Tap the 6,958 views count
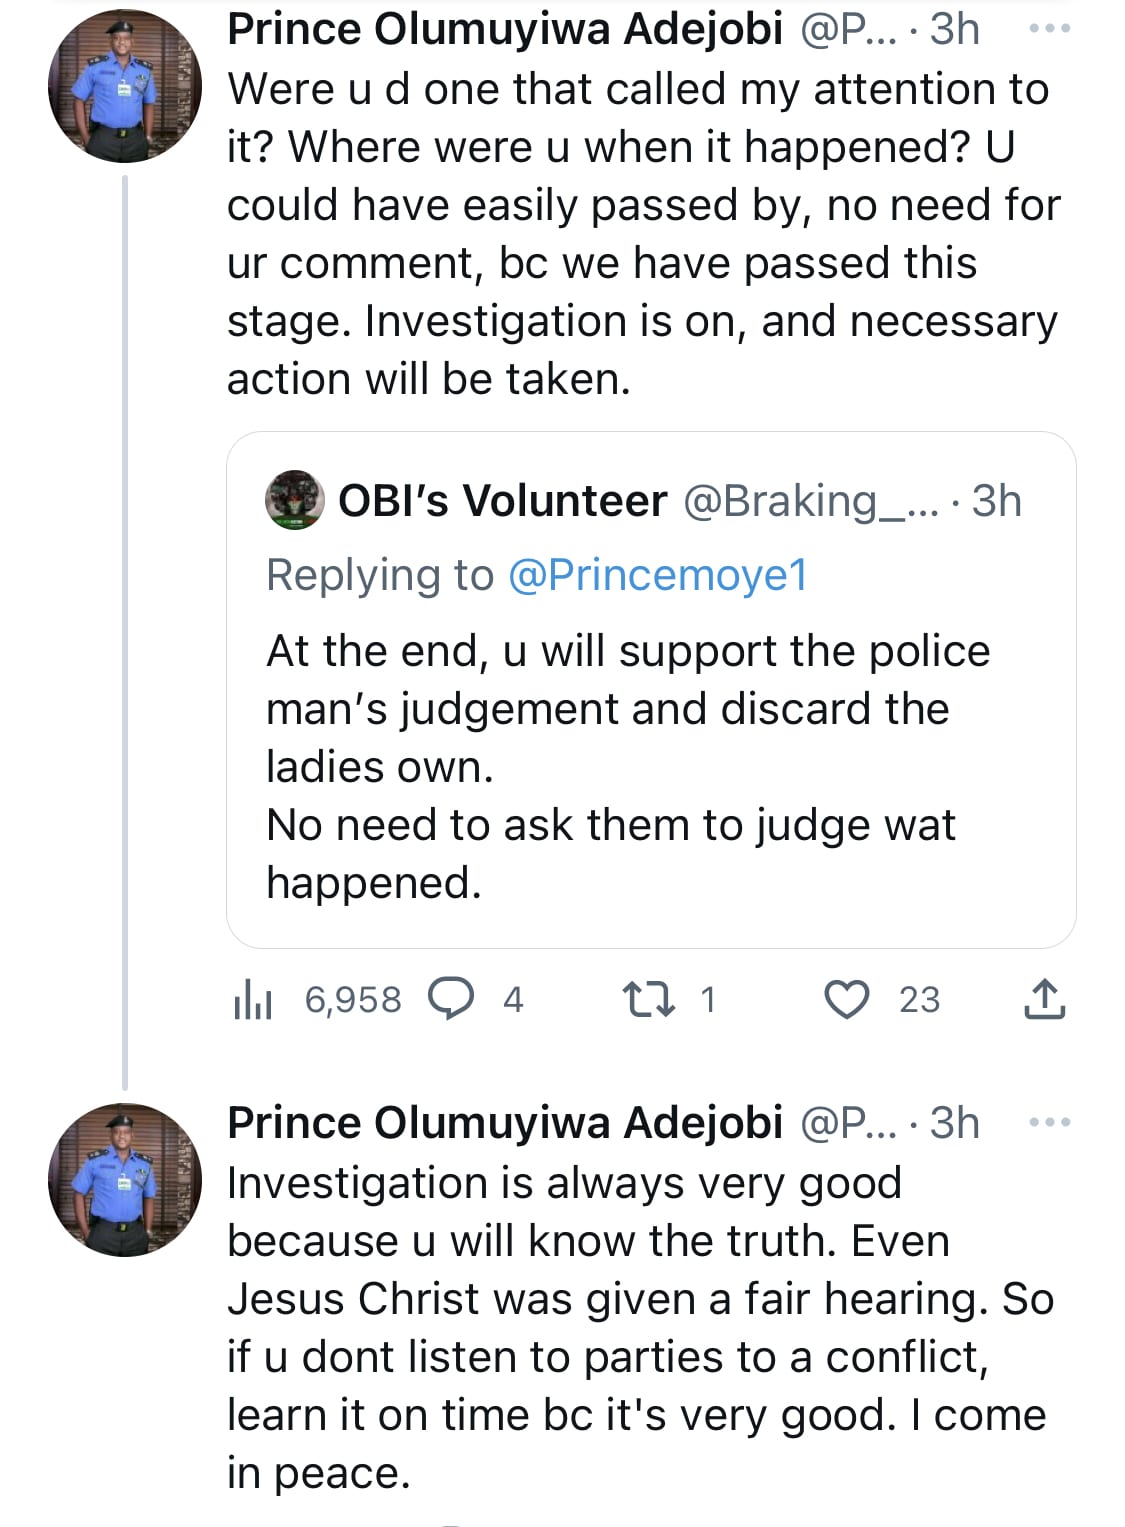 coord(353,999)
